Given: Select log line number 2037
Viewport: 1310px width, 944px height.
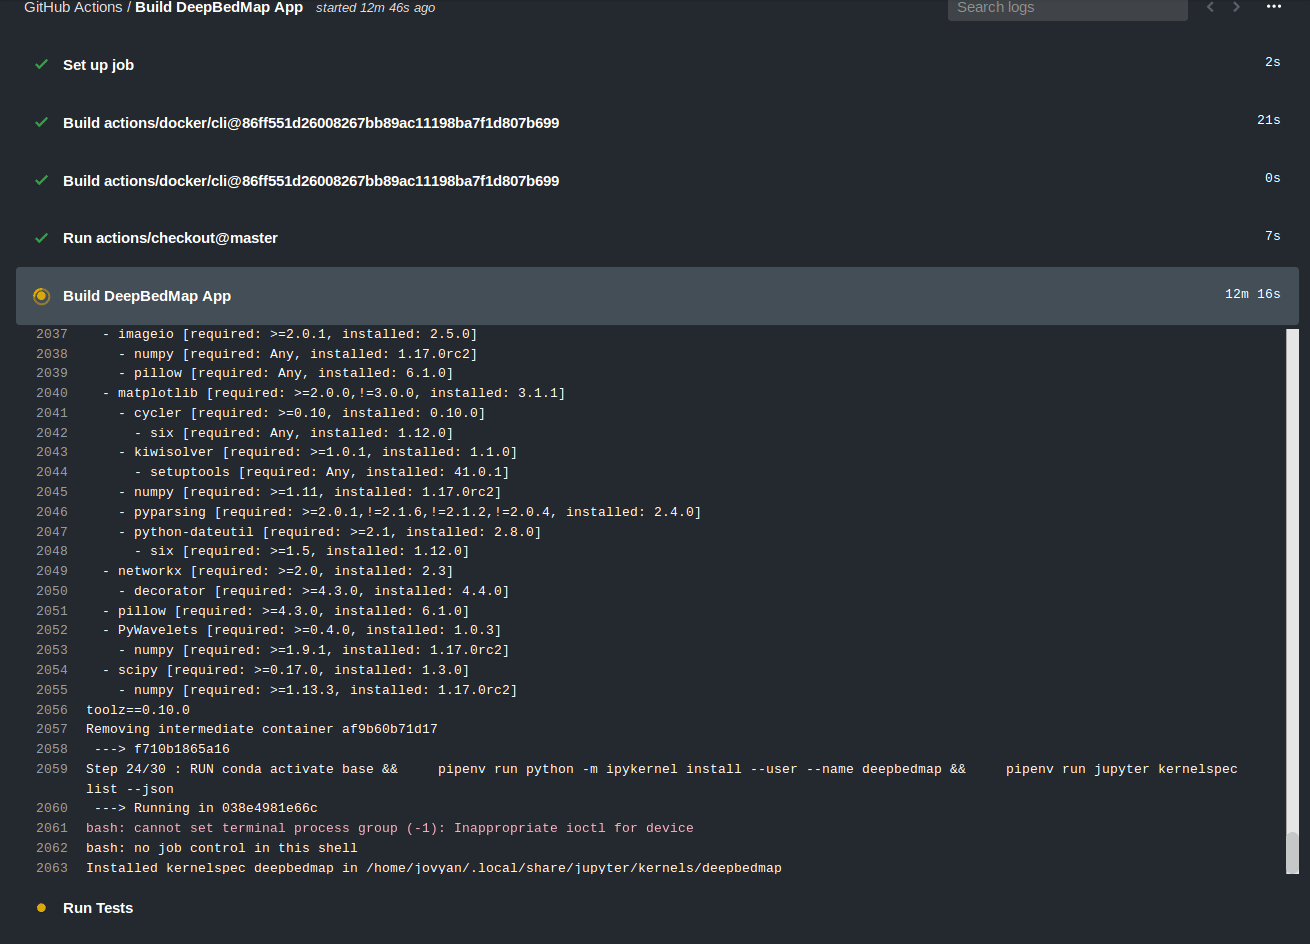Looking at the screenshot, I should (52, 334).
